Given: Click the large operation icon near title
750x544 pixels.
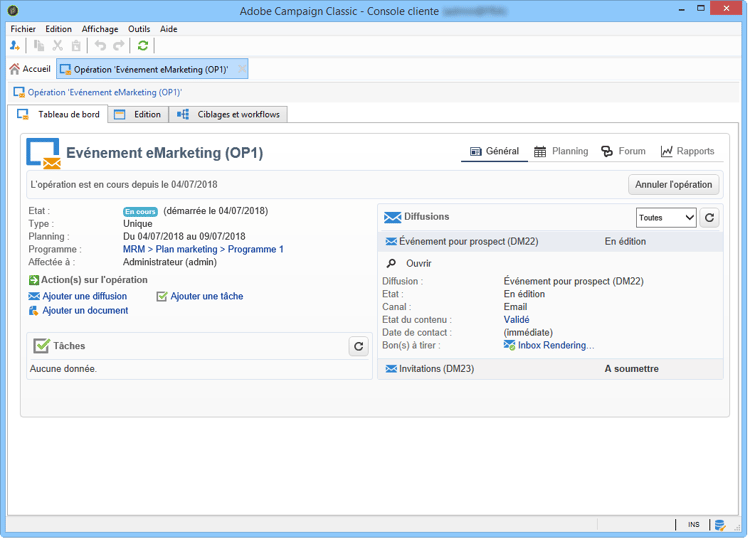Looking at the screenshot, I should click(x=44, y=154).
